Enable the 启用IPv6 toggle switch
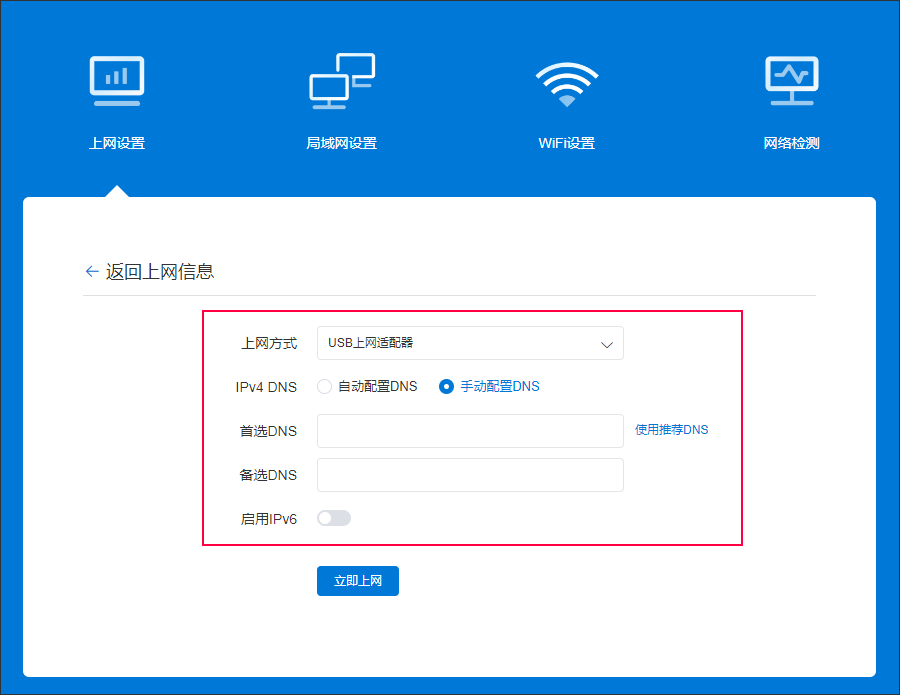The width and height of the screenshot is (900, 695). tap(334, 518)
